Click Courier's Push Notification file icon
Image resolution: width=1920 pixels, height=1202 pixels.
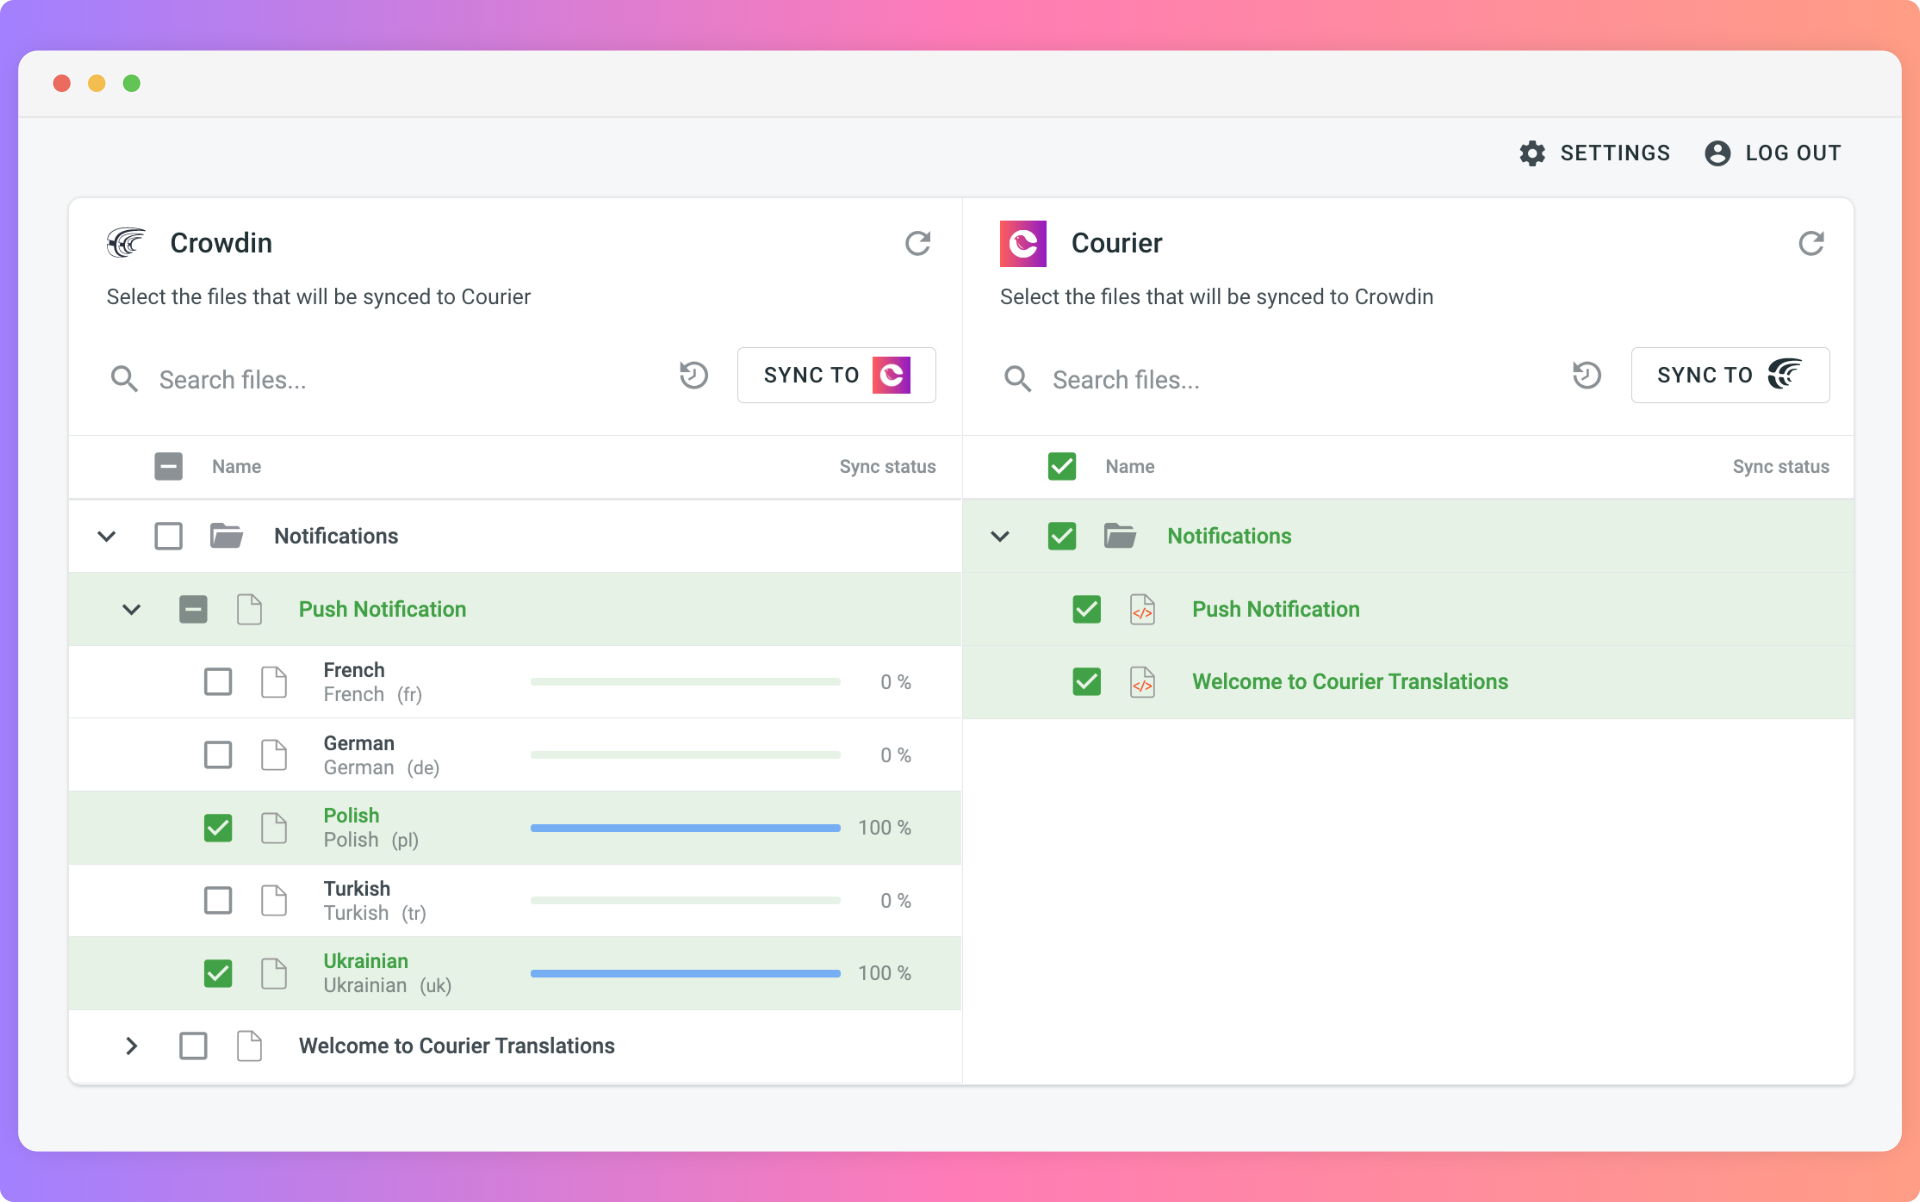1142,609
